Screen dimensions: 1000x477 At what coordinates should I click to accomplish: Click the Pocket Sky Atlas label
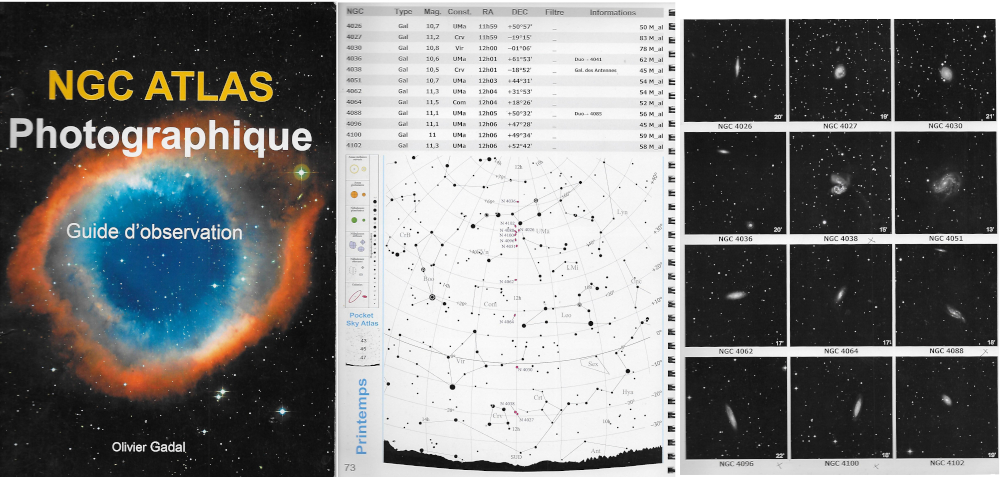tap(361, 319)
